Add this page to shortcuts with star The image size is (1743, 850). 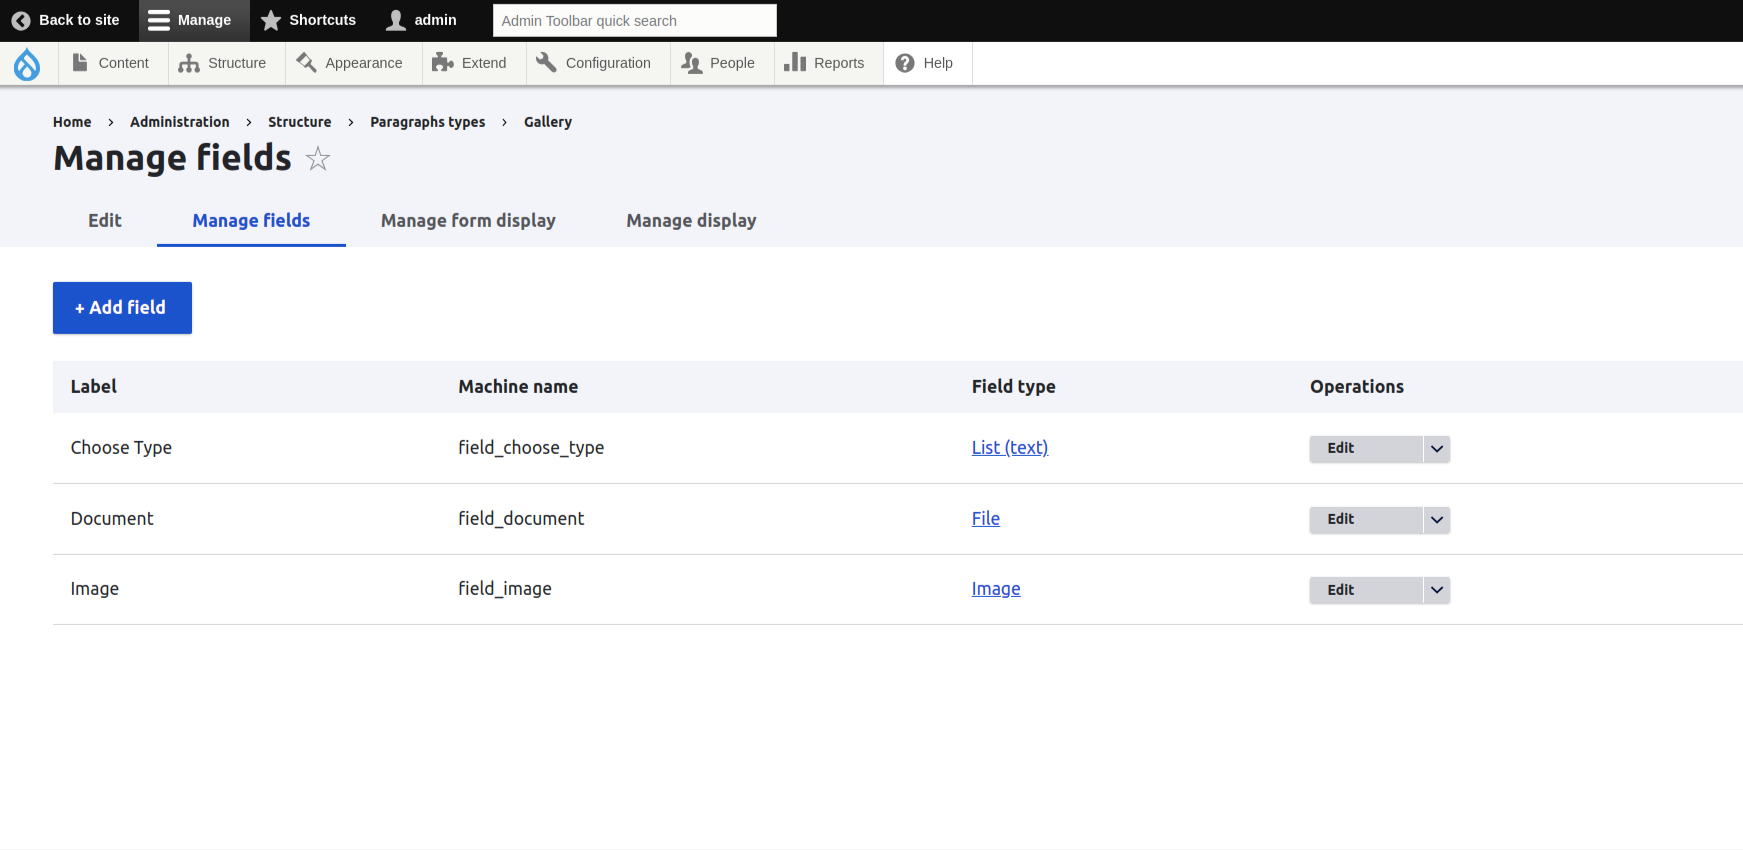(318, 159)
